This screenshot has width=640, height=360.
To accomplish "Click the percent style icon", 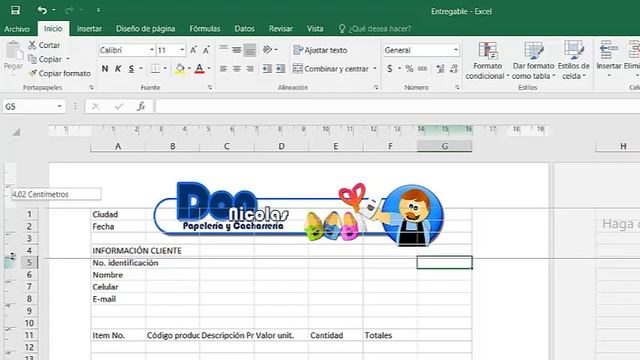I will click(409, 69).
